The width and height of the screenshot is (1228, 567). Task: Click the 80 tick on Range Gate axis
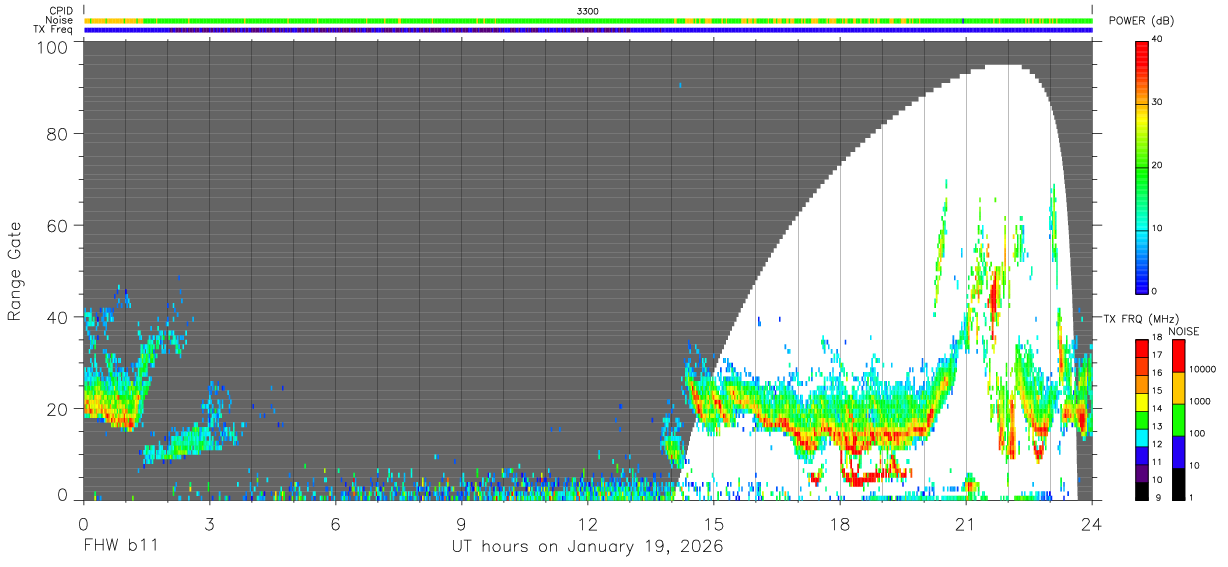(x=56, y=133)
